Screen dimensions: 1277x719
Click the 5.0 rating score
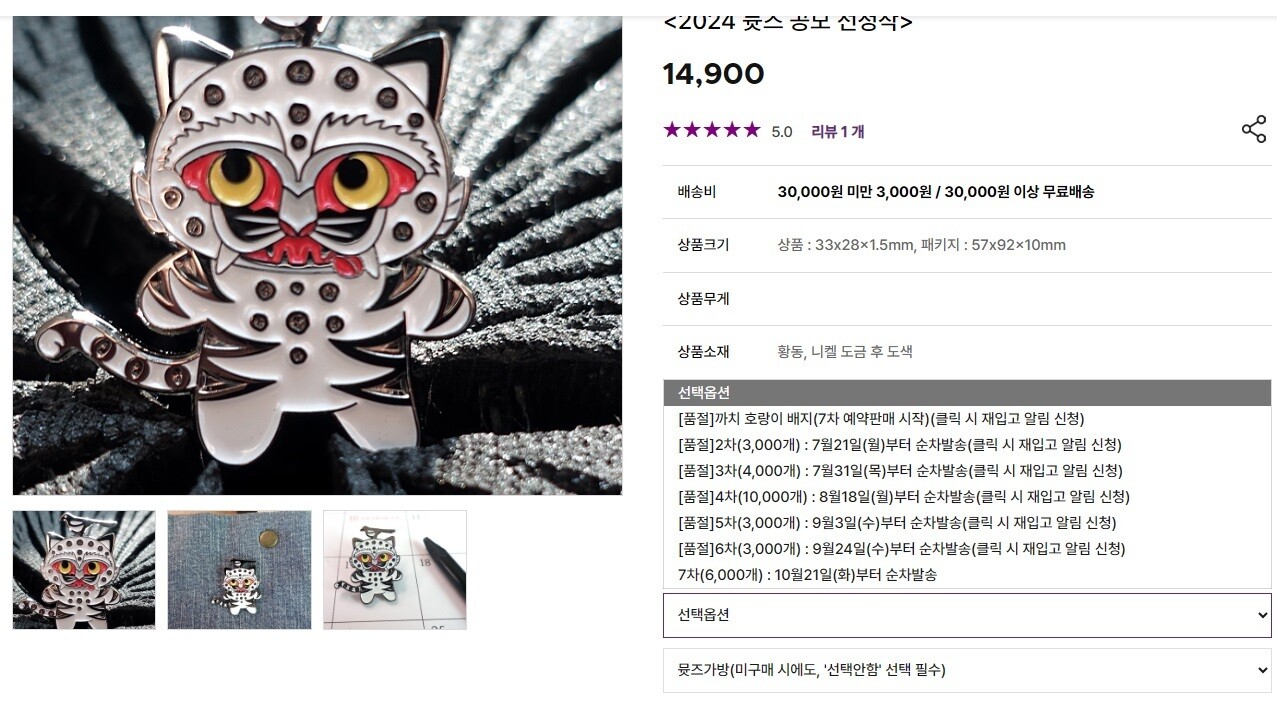click(782, 132)
